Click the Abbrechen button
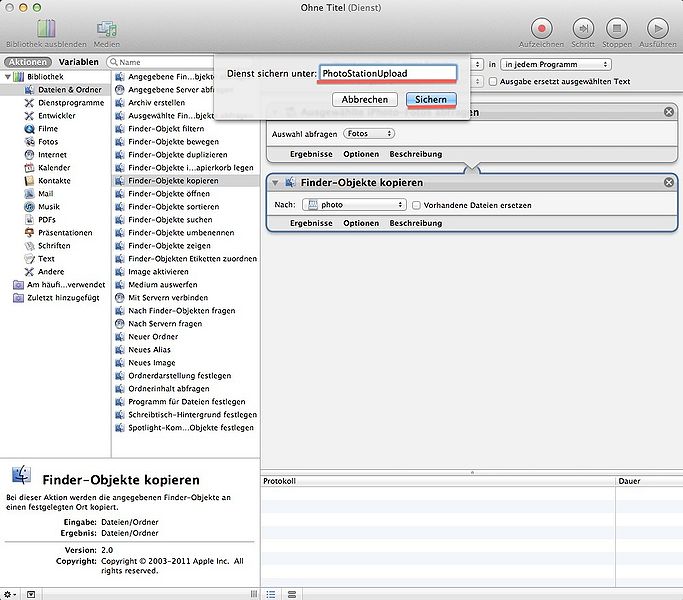683x600 pixels. coord(364,100)
